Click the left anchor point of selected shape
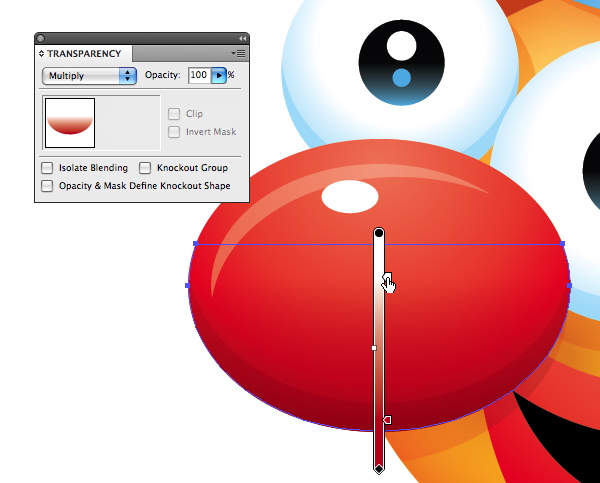This screenshot has height=483, width=600. point(188,286)
